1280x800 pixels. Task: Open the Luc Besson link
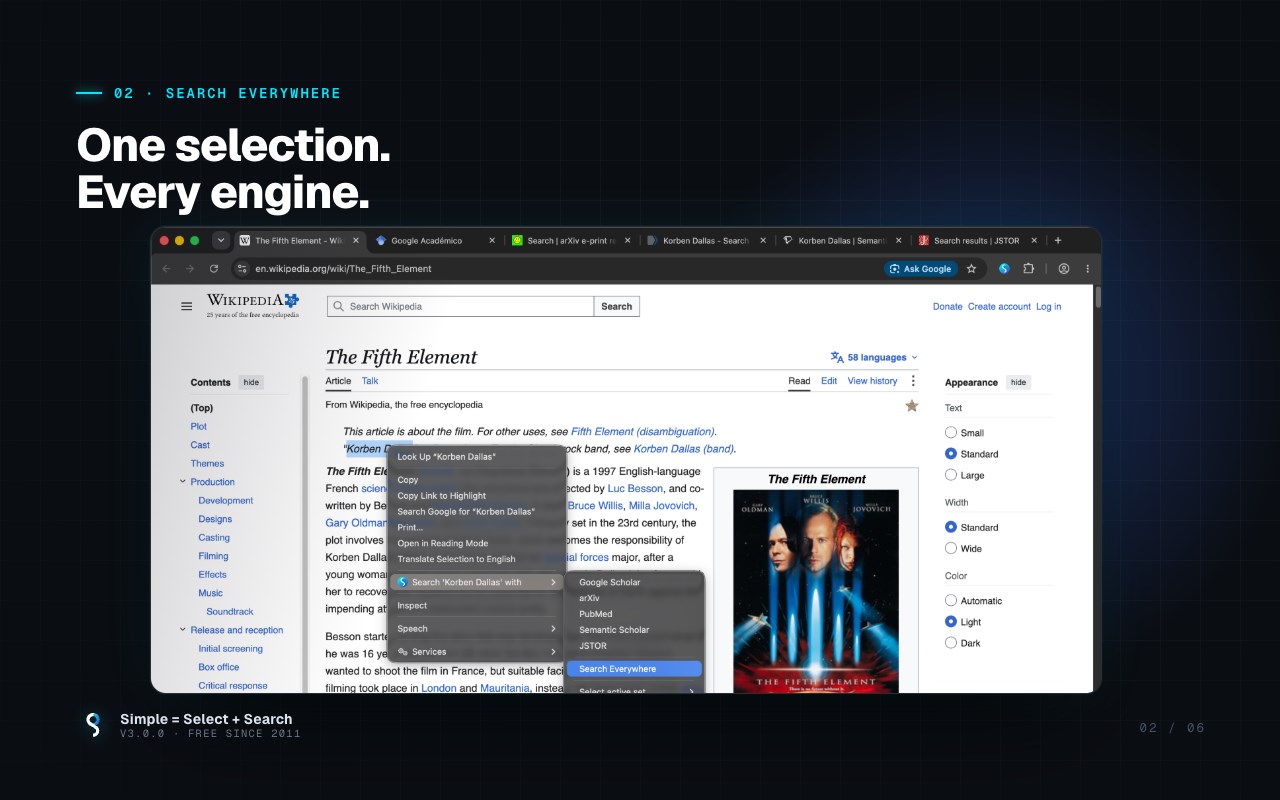[636, 489]
